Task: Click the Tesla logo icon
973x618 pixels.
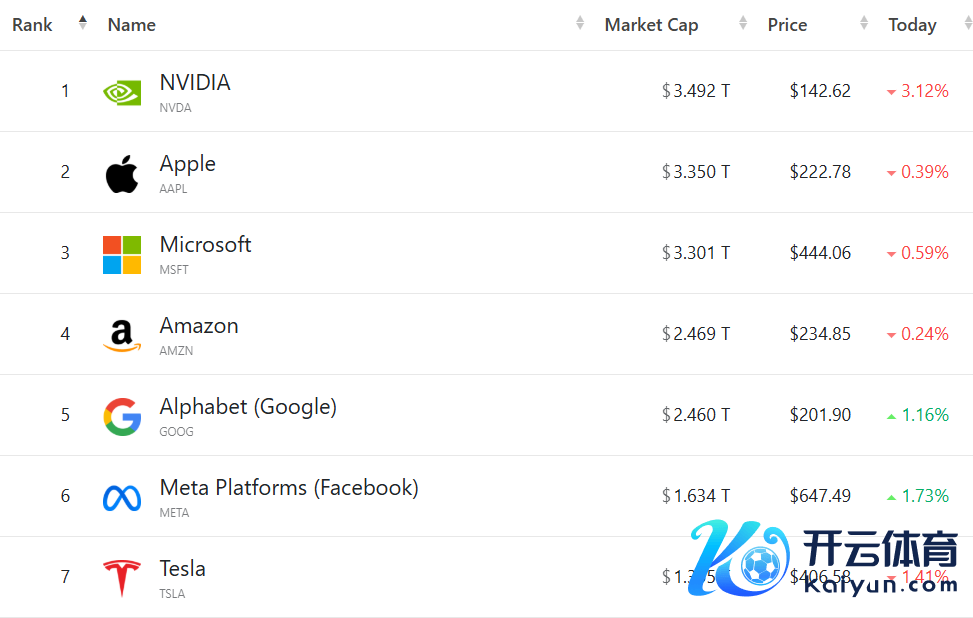Action: click(122, 578)
